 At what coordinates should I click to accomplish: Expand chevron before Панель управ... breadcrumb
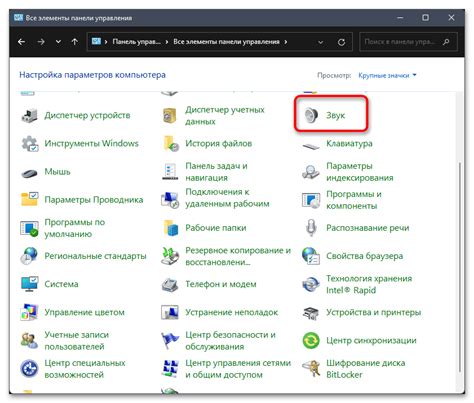(106, 42)
